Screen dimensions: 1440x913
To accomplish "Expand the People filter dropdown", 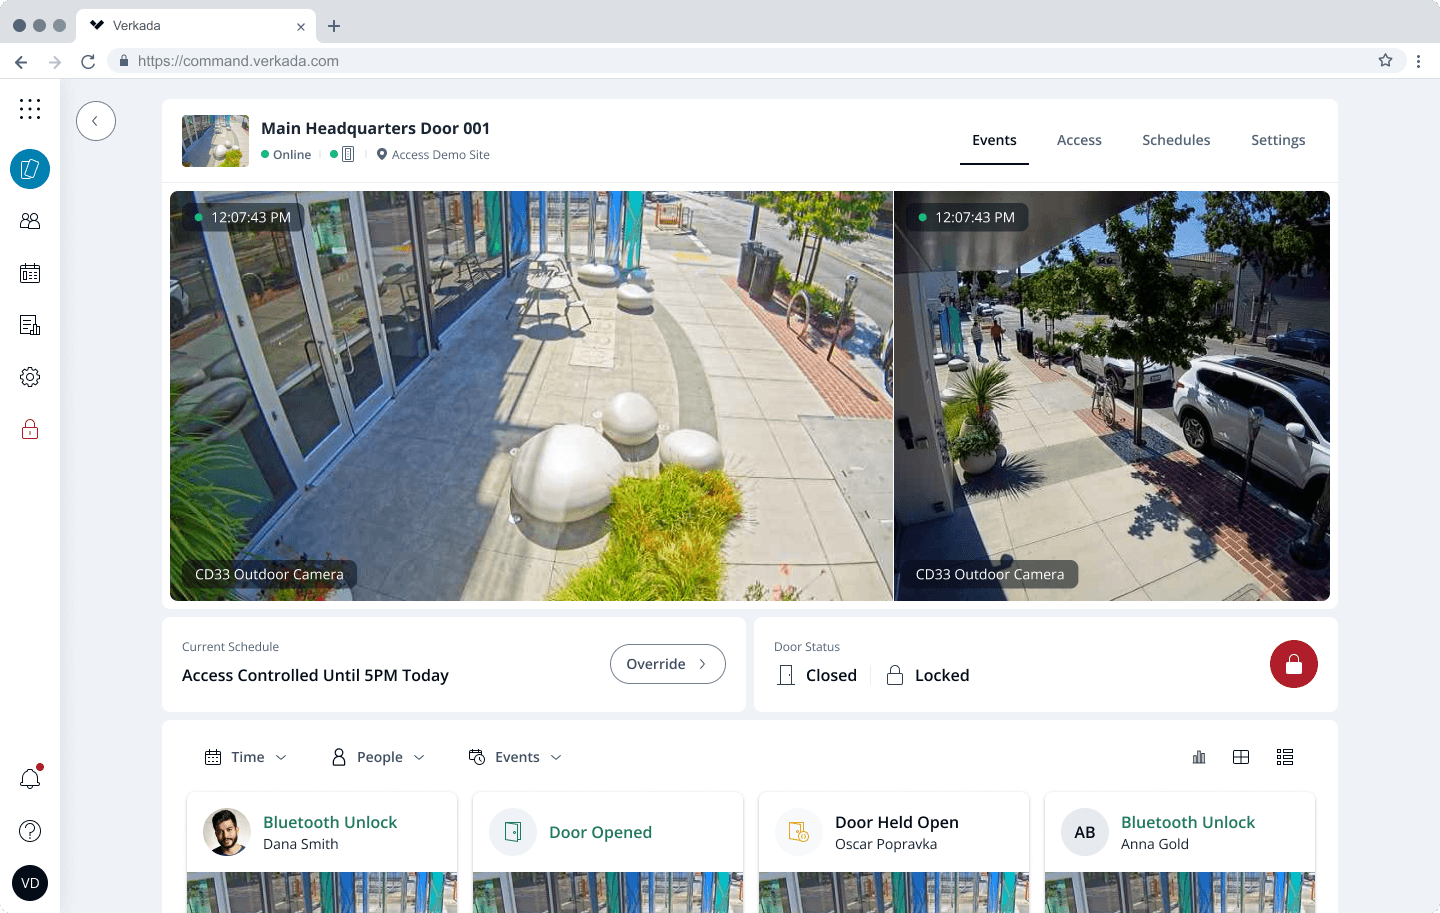I will (378, 757).
